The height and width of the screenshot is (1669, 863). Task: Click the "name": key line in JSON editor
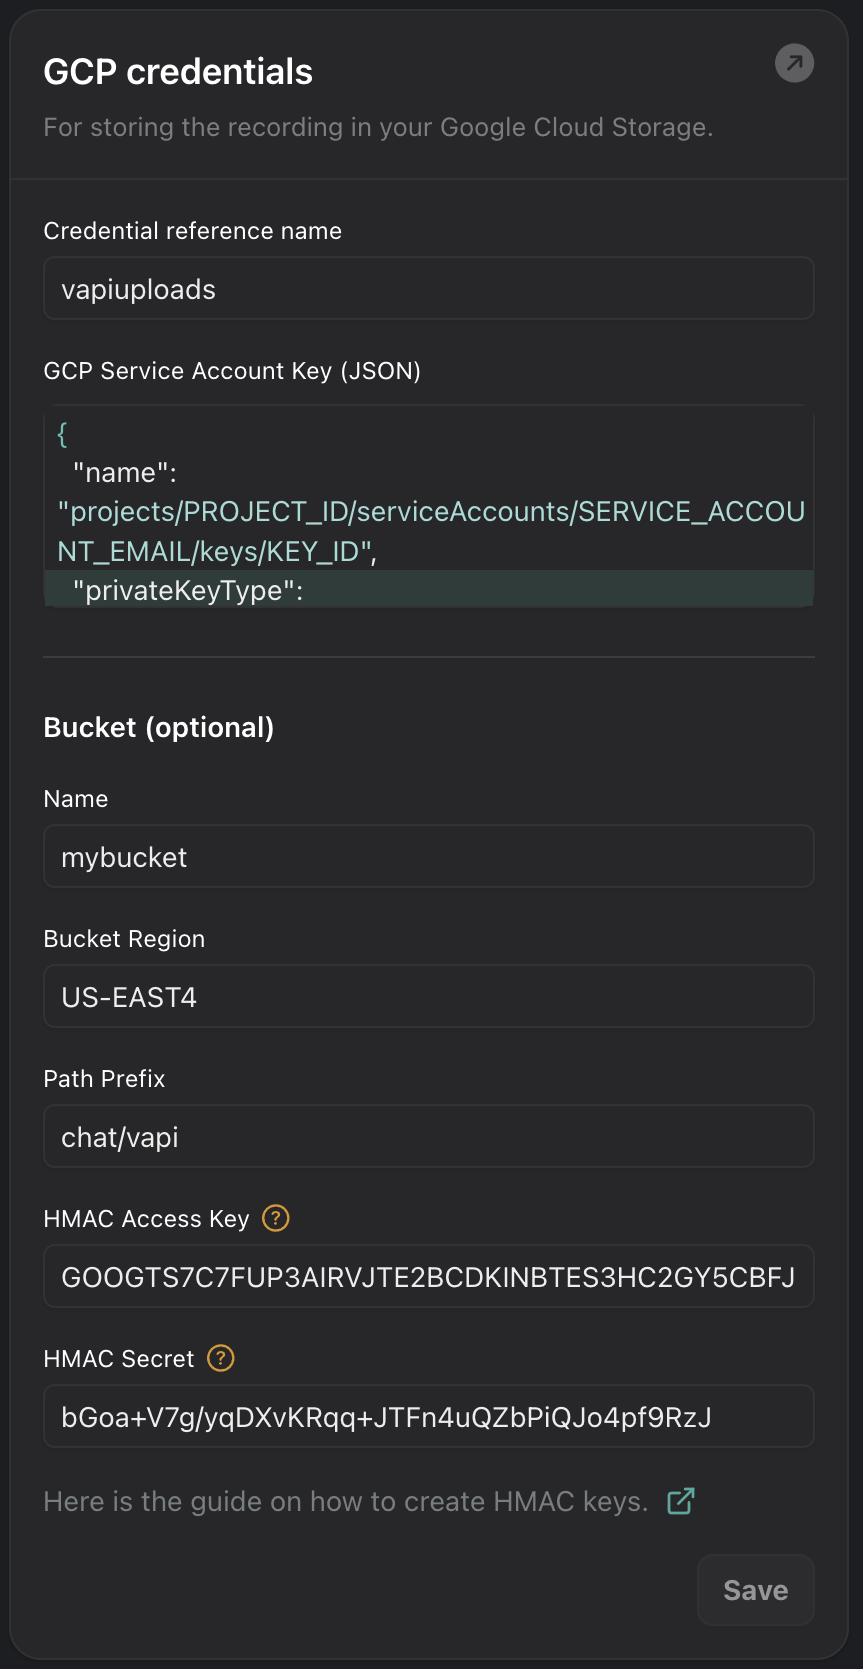[x=125, y=473]
